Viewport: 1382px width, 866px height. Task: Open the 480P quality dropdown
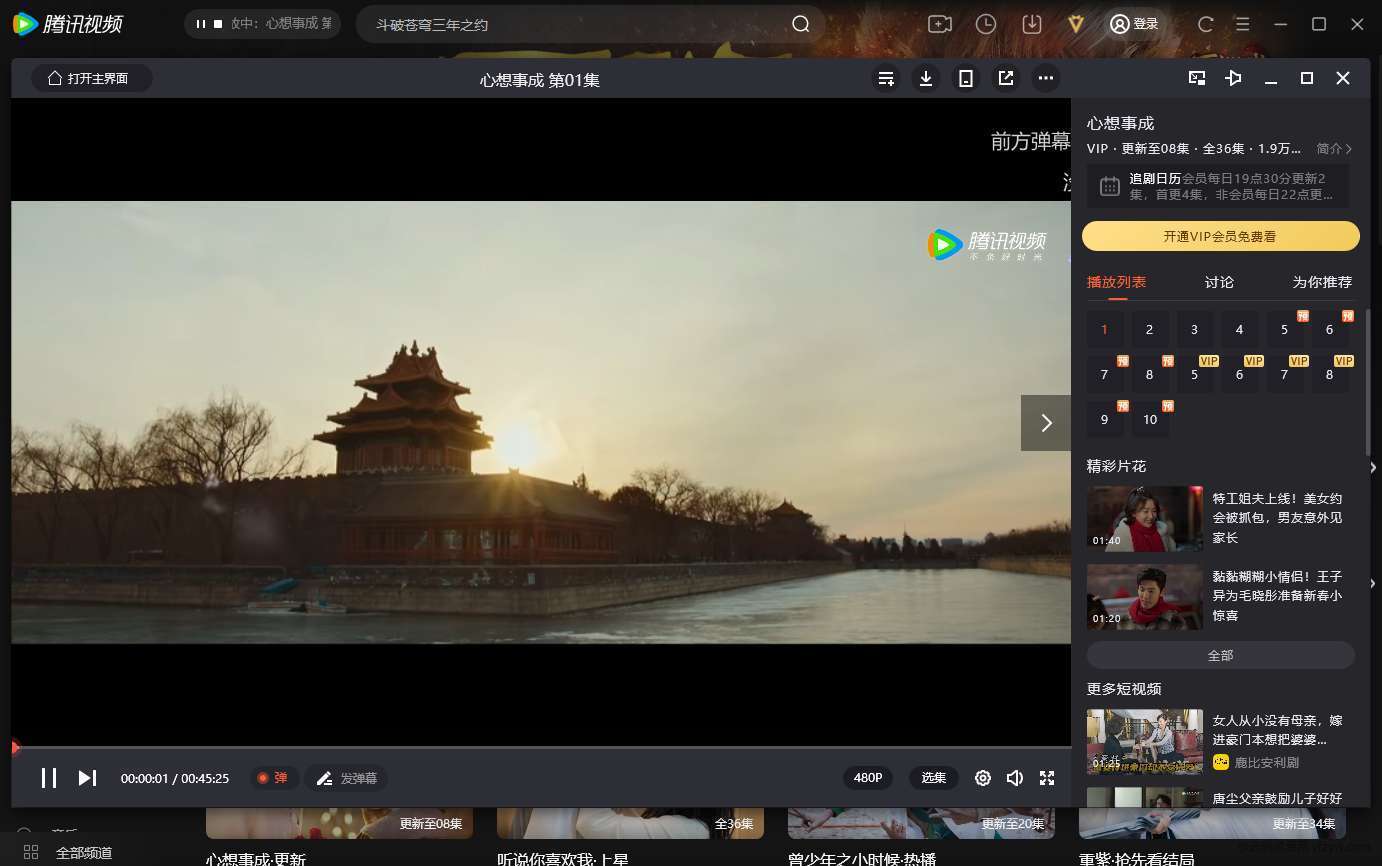(868, 778)
